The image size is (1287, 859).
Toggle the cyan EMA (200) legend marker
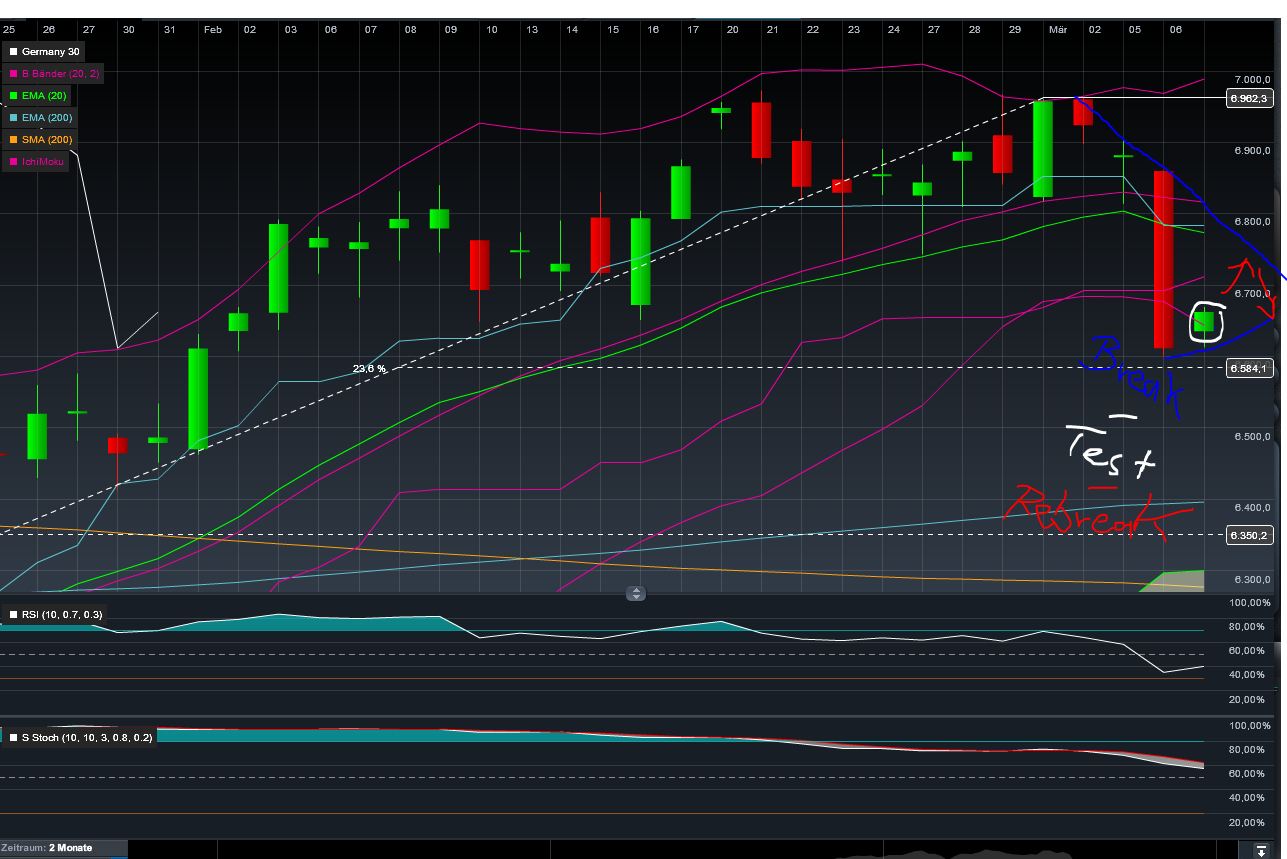click(x=12, y=117)
